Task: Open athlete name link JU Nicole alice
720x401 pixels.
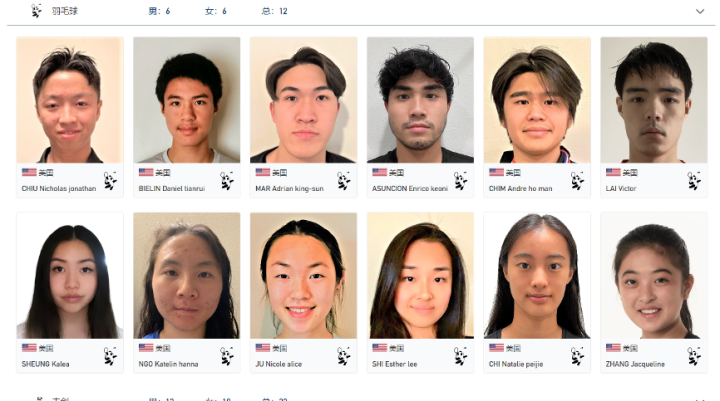Action: [x=278, y=364]
